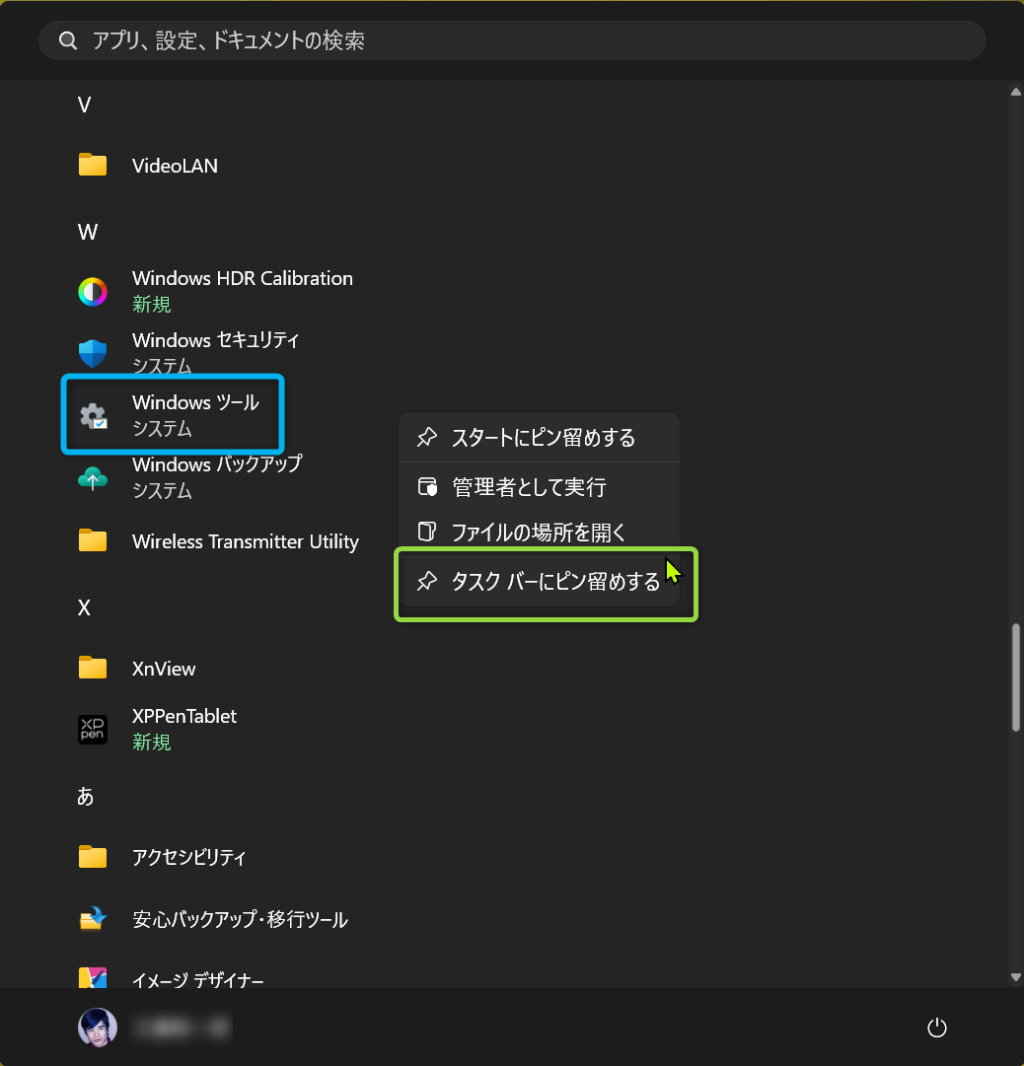Select ファイルの場所を開く menu entry
Screen dimensions: 1024x1066
pos(538,533)
